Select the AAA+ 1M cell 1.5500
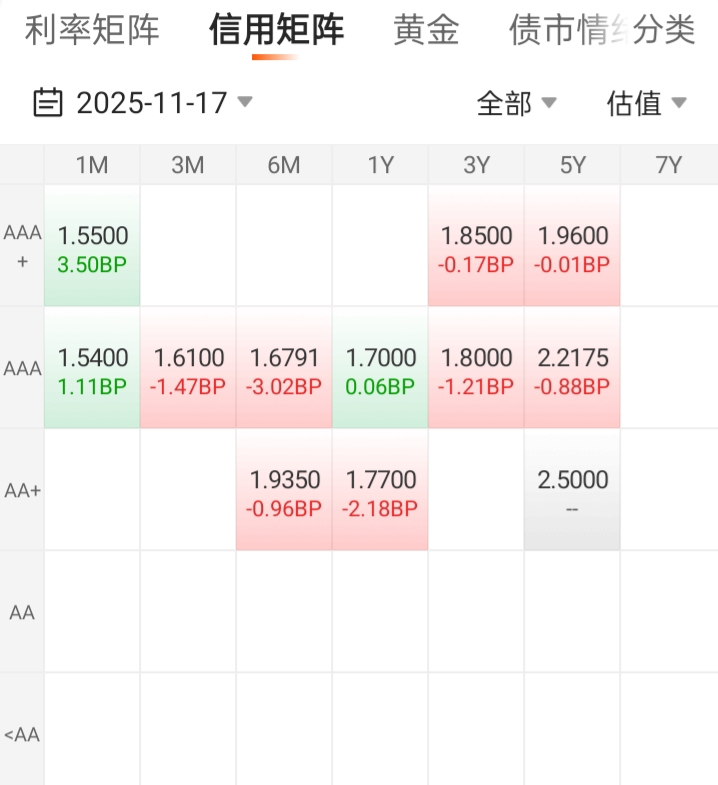The width and height of the screenshot is (718, 785). point(92,247)
